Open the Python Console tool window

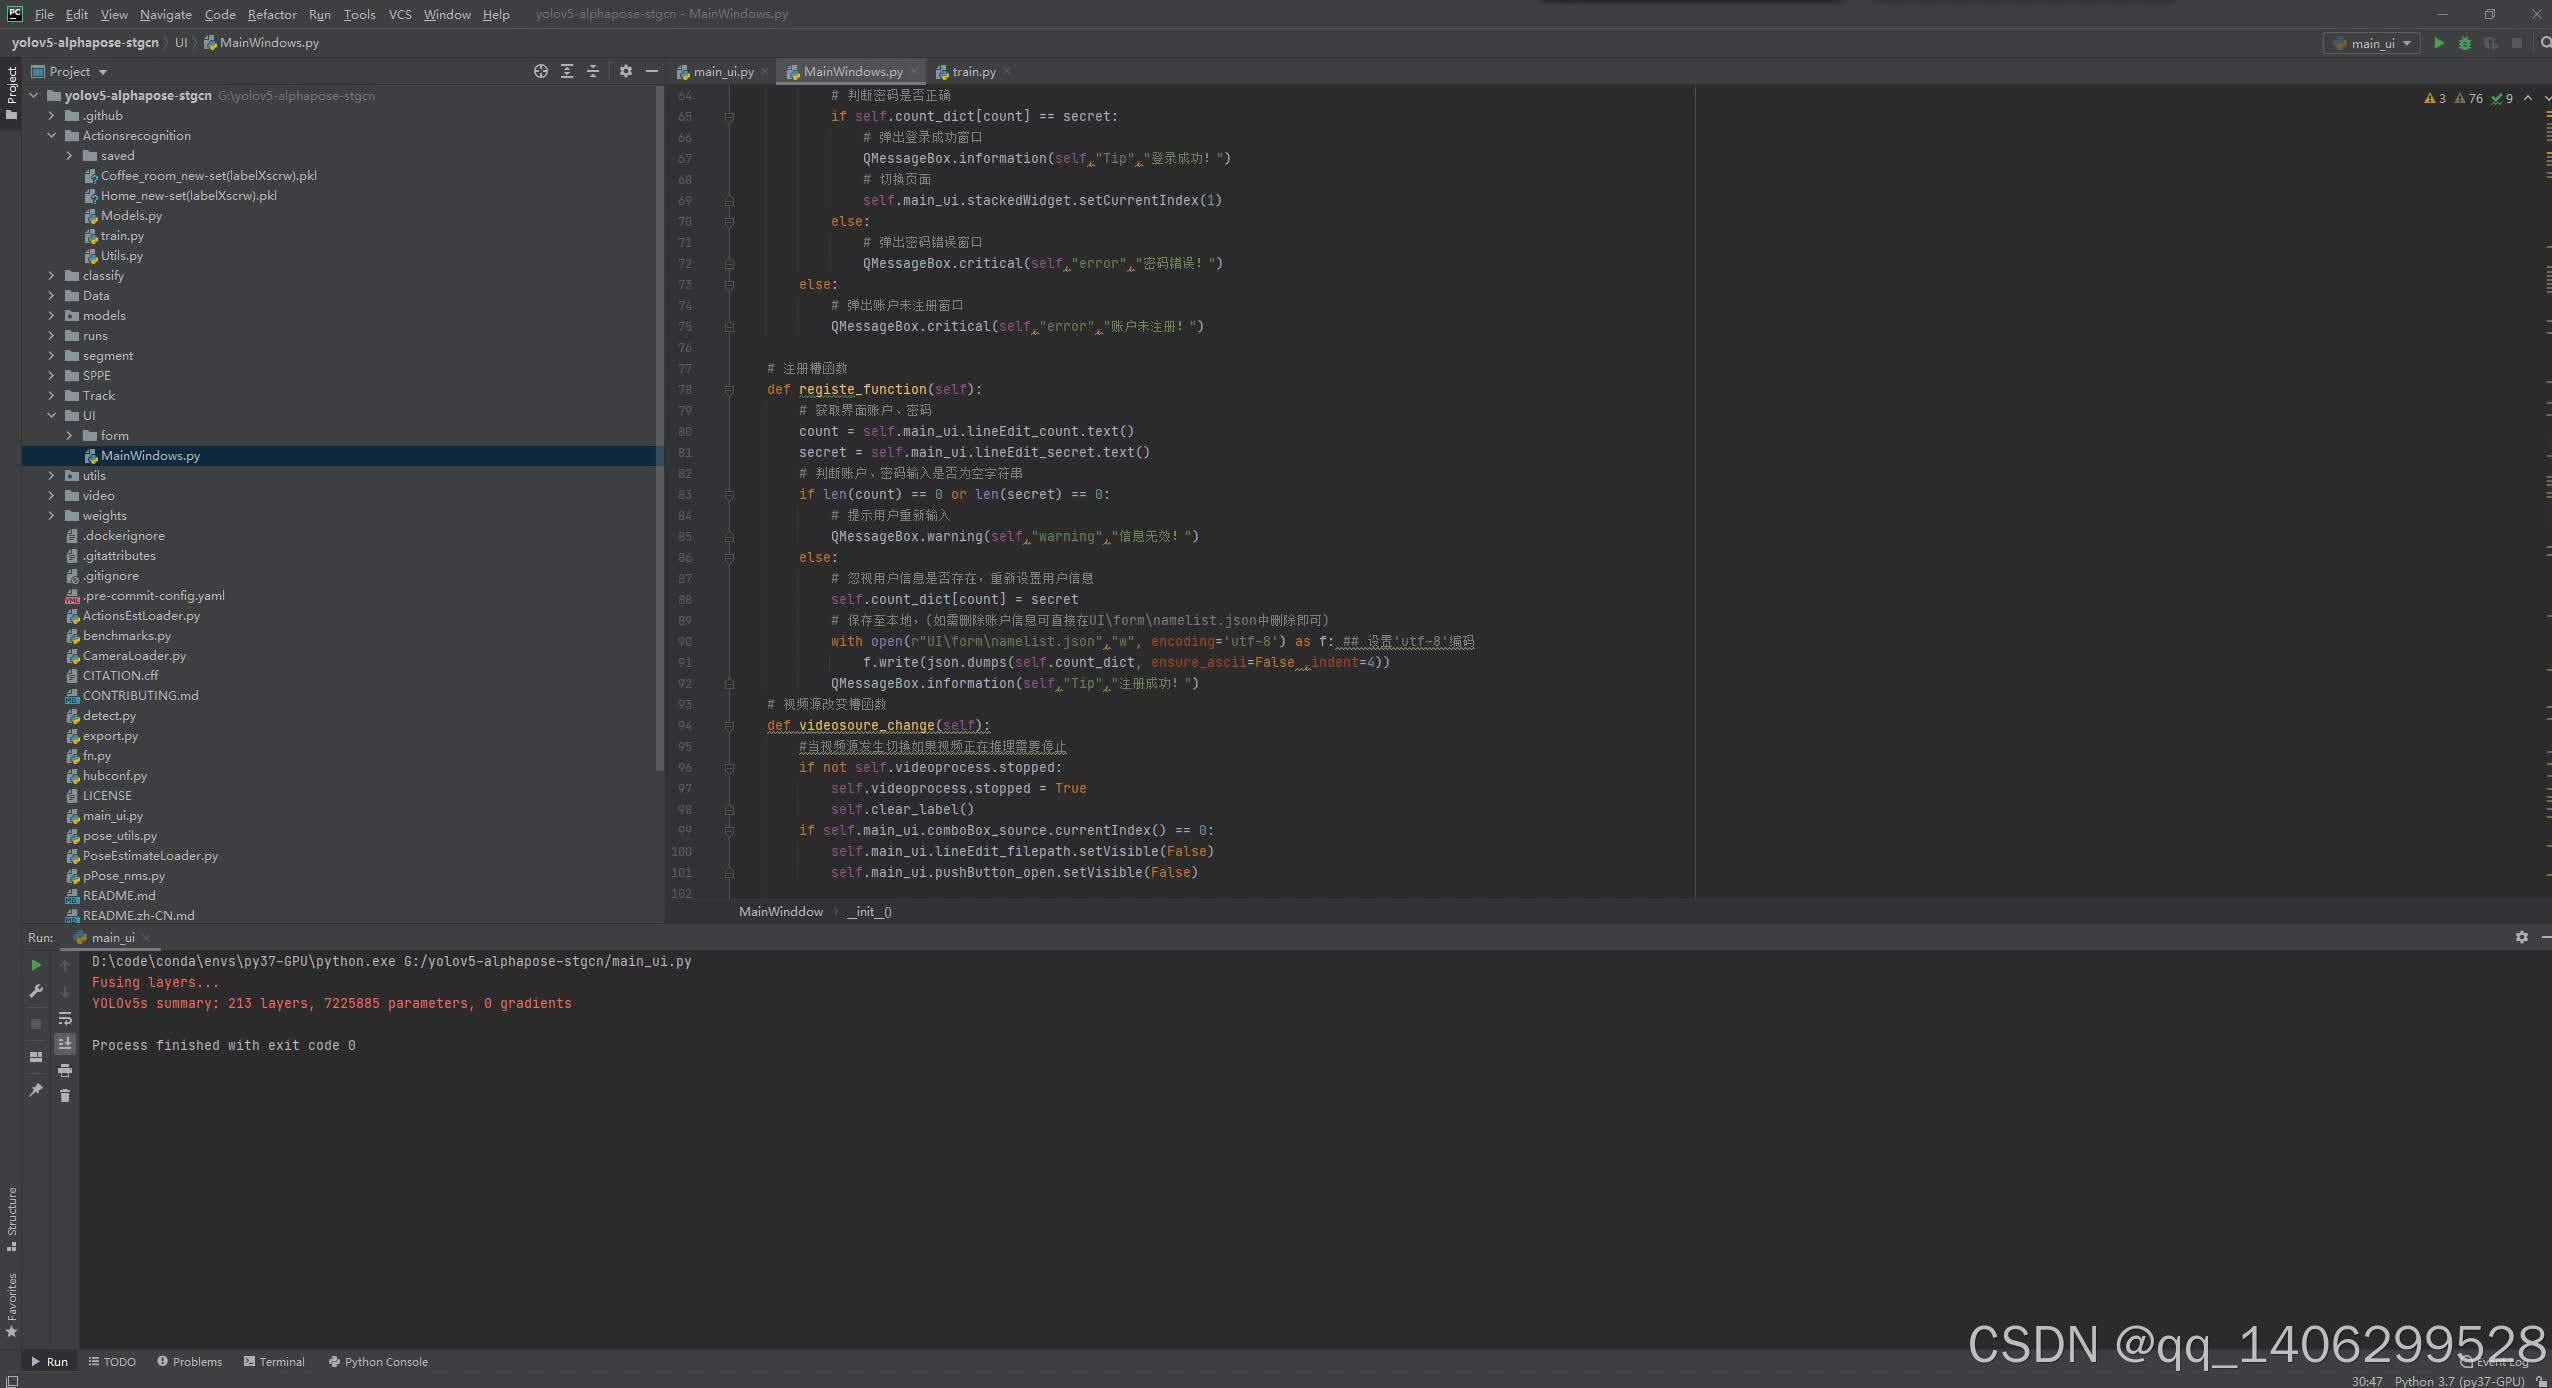pos(378,1362)
